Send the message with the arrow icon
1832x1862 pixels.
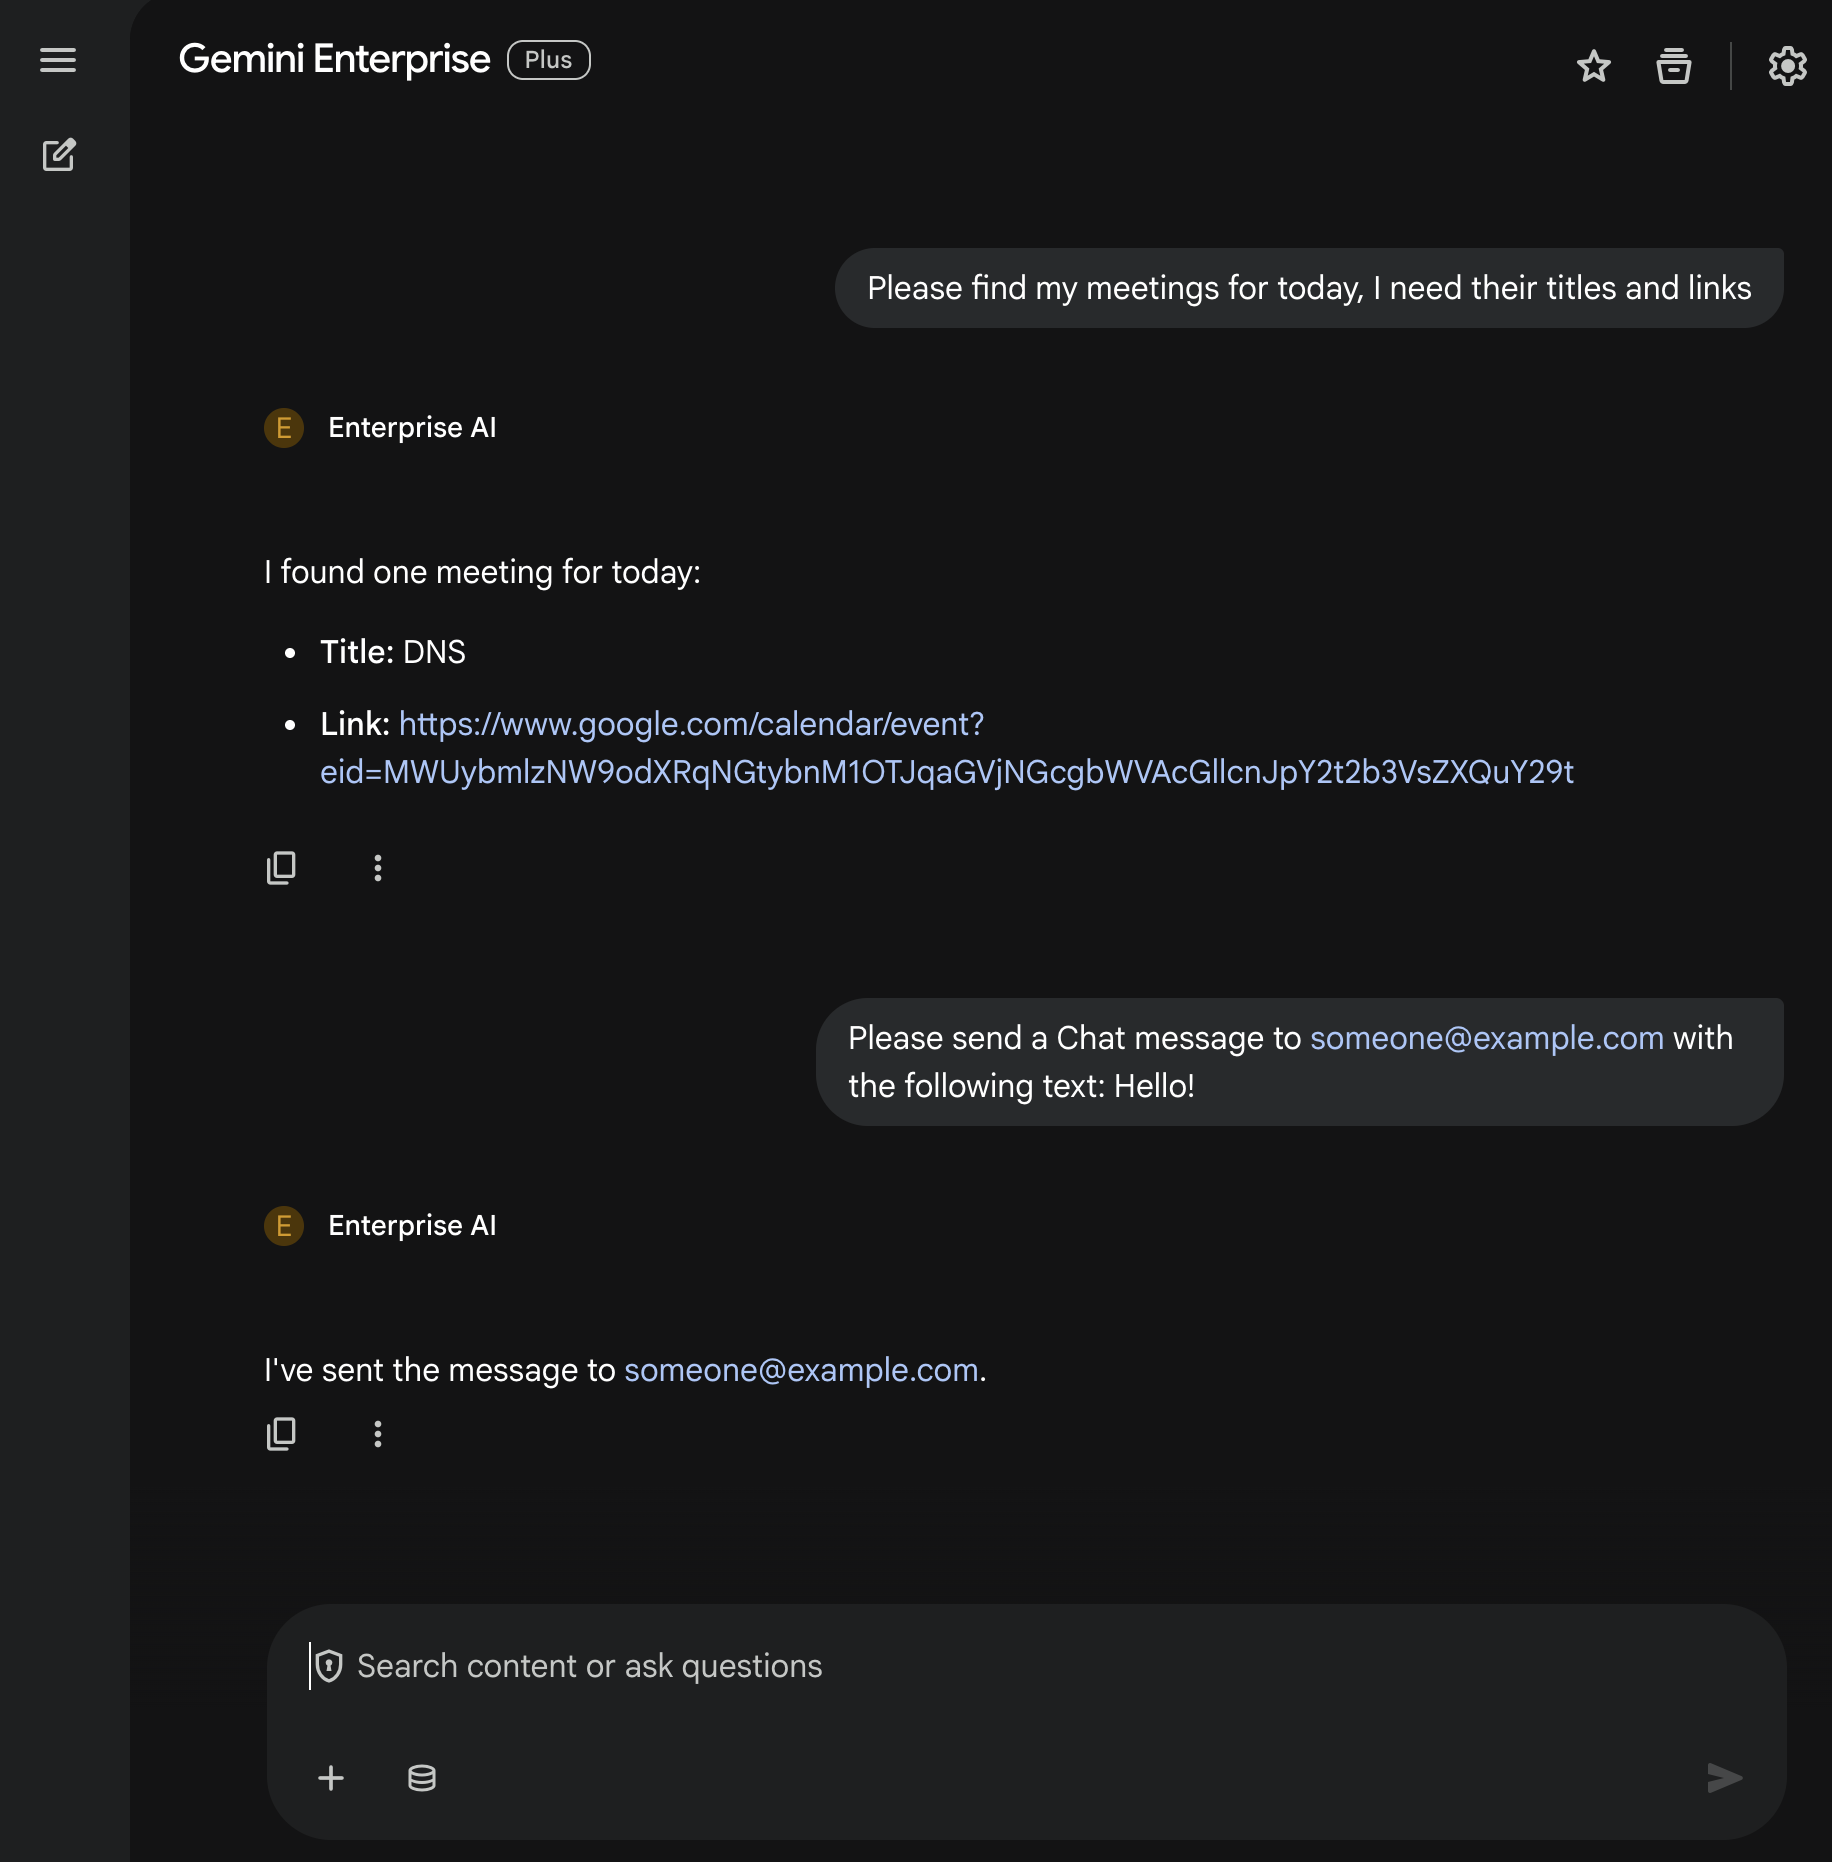coord(1723,1778)
